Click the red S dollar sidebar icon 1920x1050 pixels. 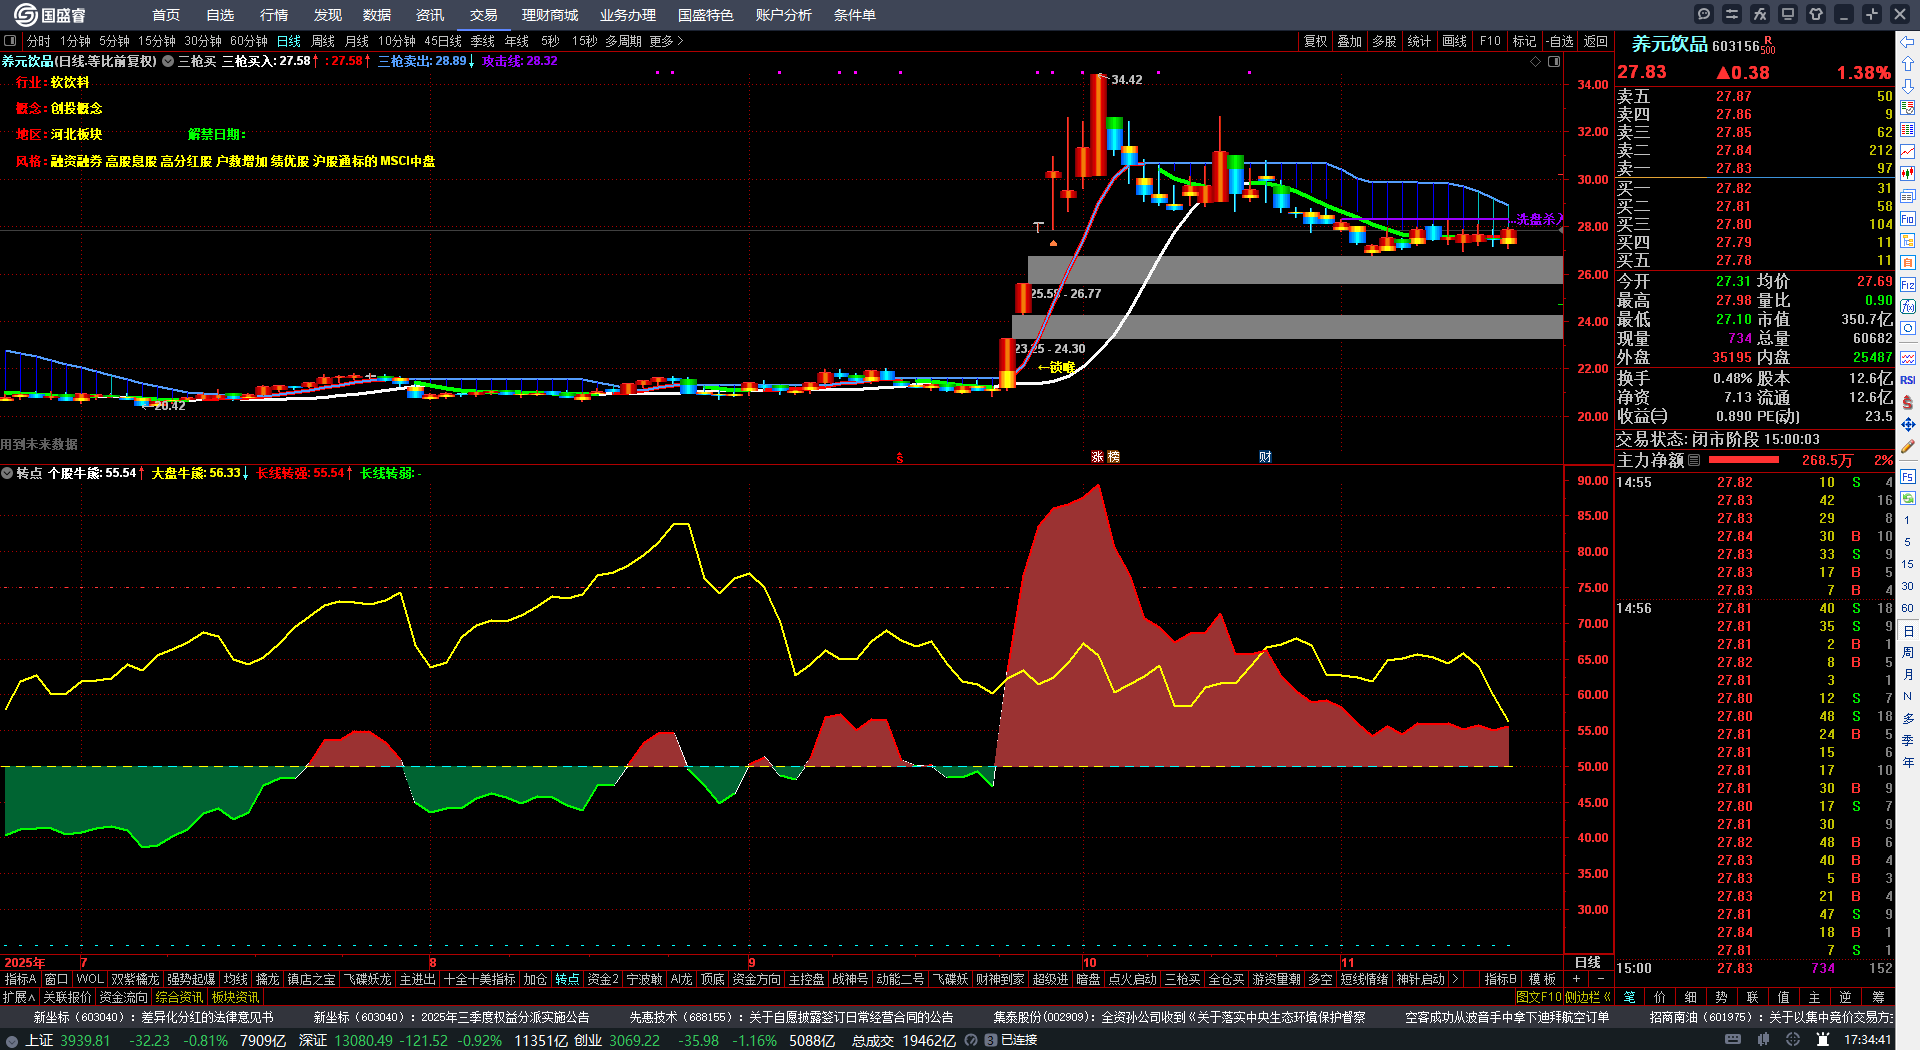click(1908, 402)
